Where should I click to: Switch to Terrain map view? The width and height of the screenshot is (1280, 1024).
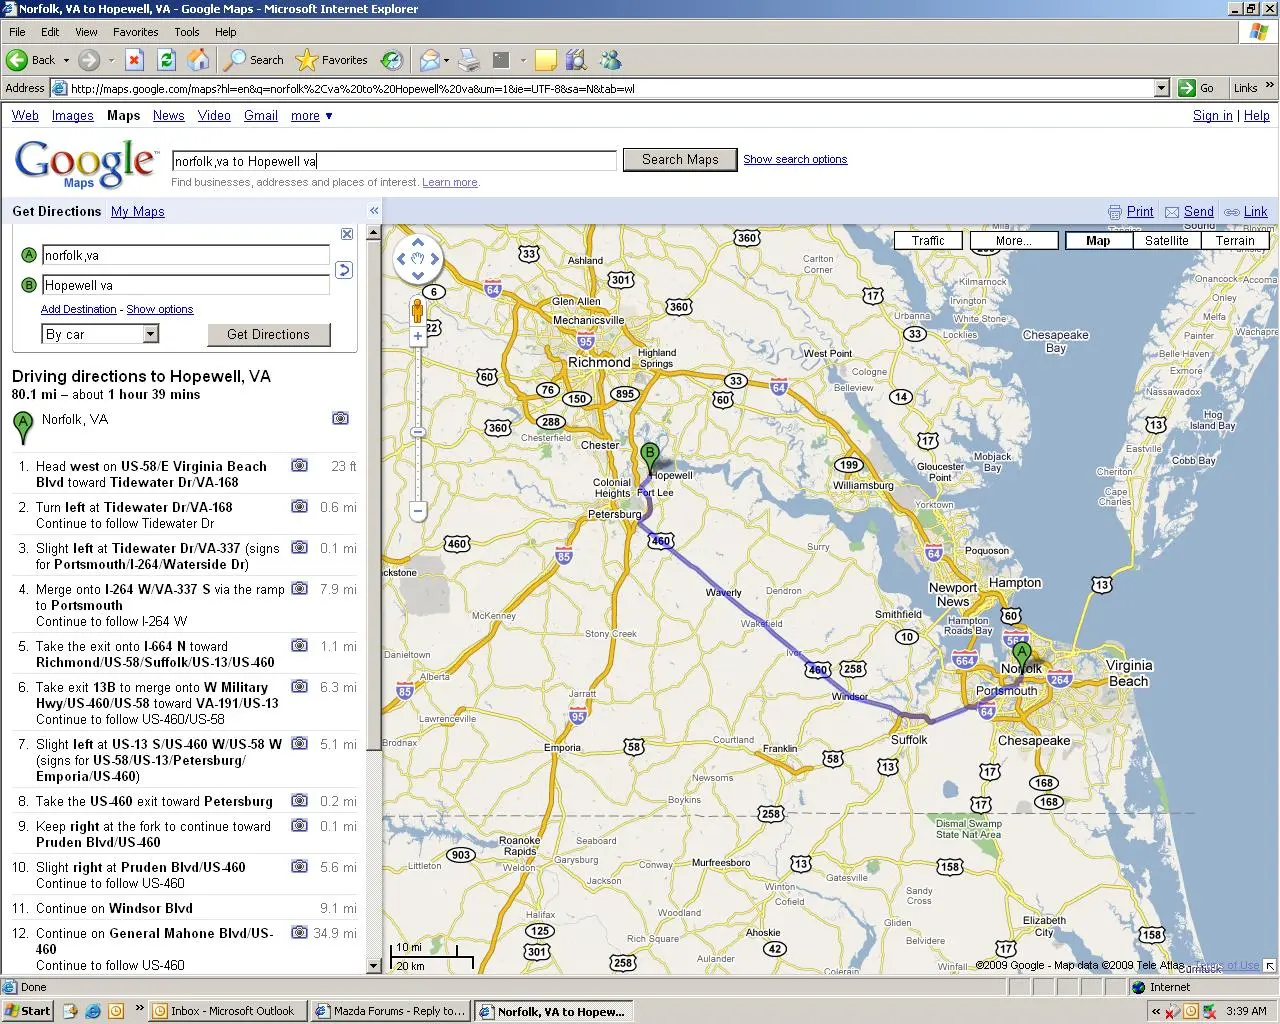[1235, 241]
